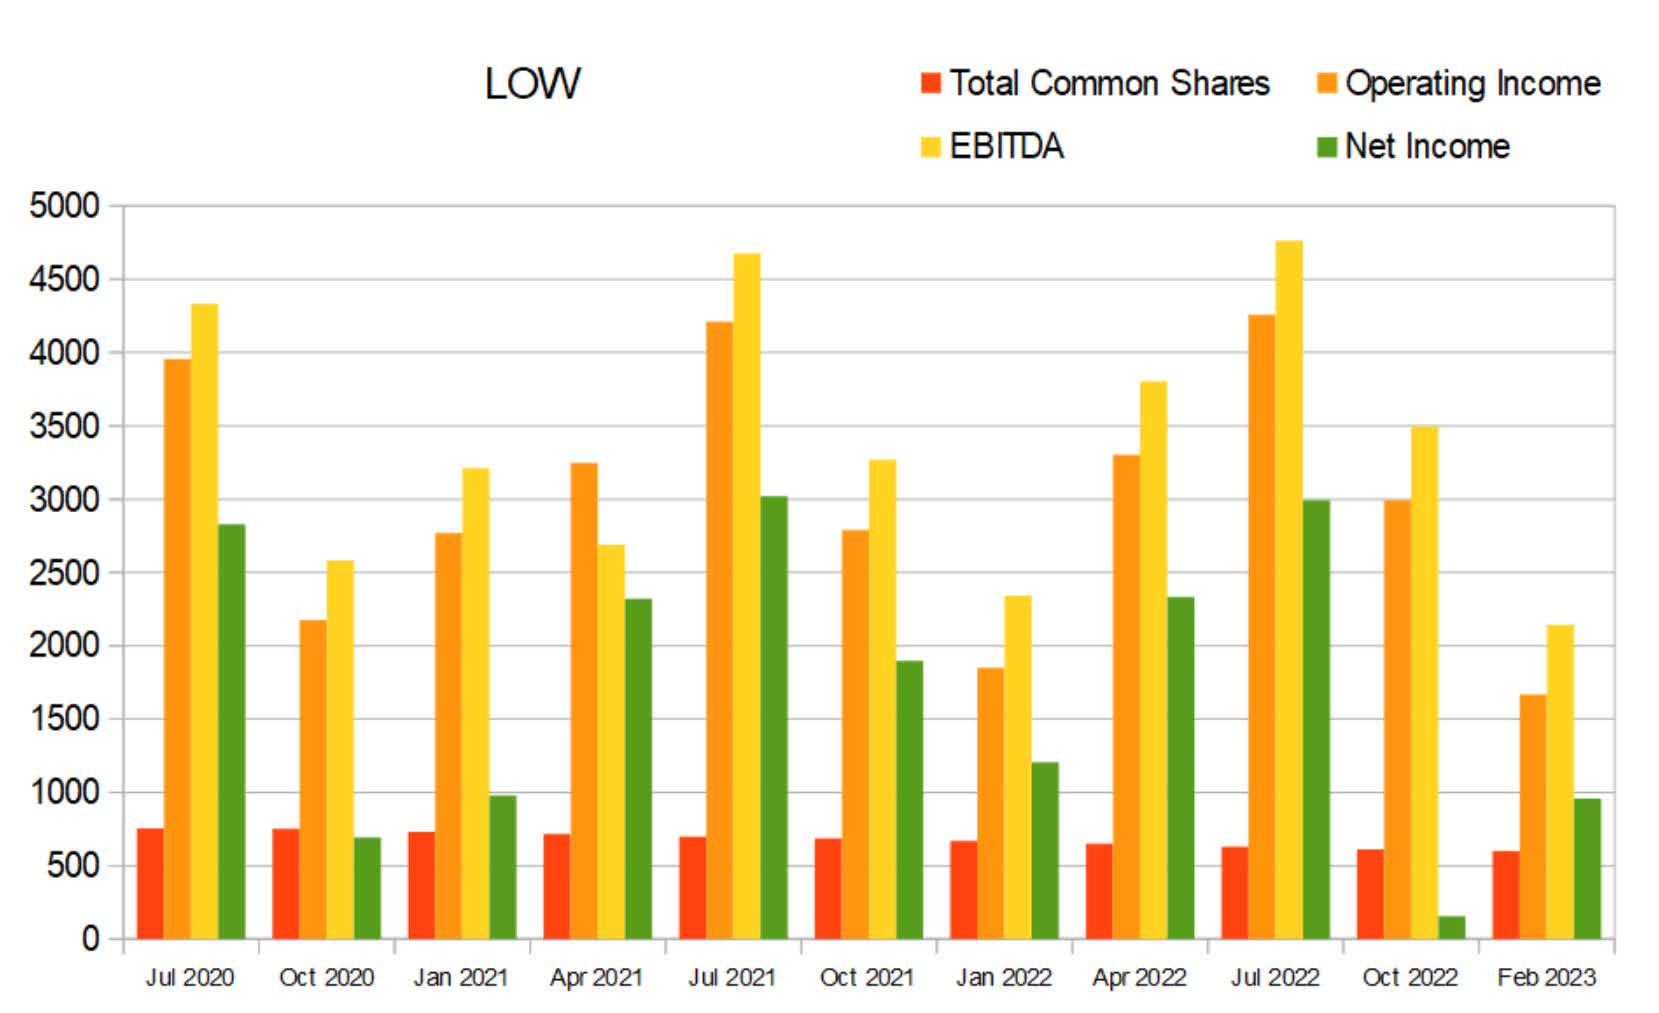Click the 4500 y-axis value
The height and width of the screenshot is (1013, 1659).
[x=65, y=279]
